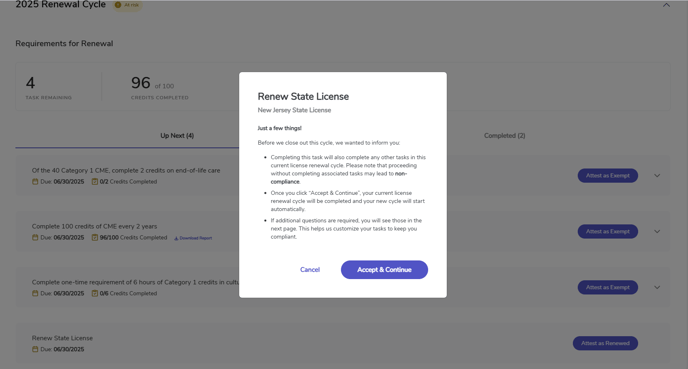688x369 pixels.
Task: Click the credits icon next to 0/2 Credits
Action: (x=94, y=182)
